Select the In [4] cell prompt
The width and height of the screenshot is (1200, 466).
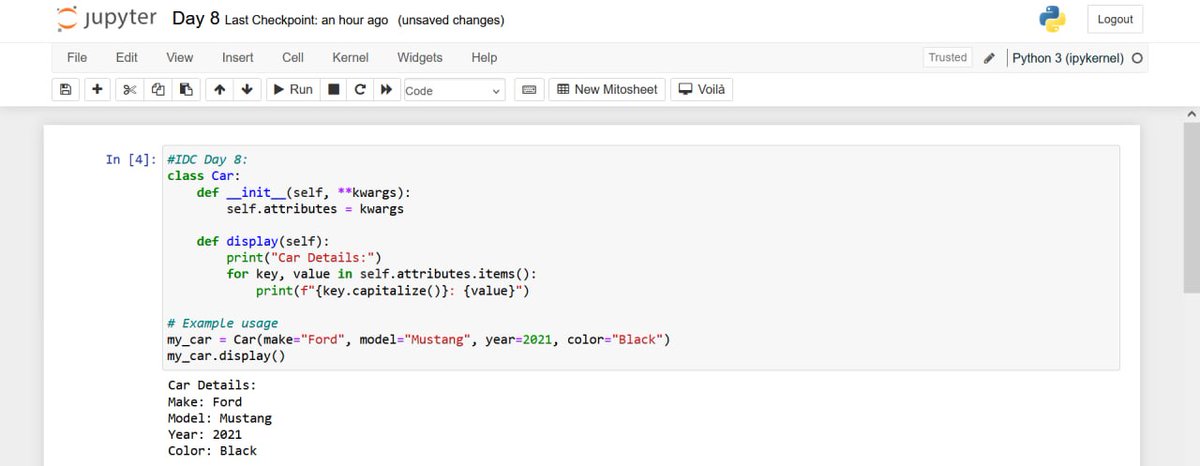[x=131, y=159]
